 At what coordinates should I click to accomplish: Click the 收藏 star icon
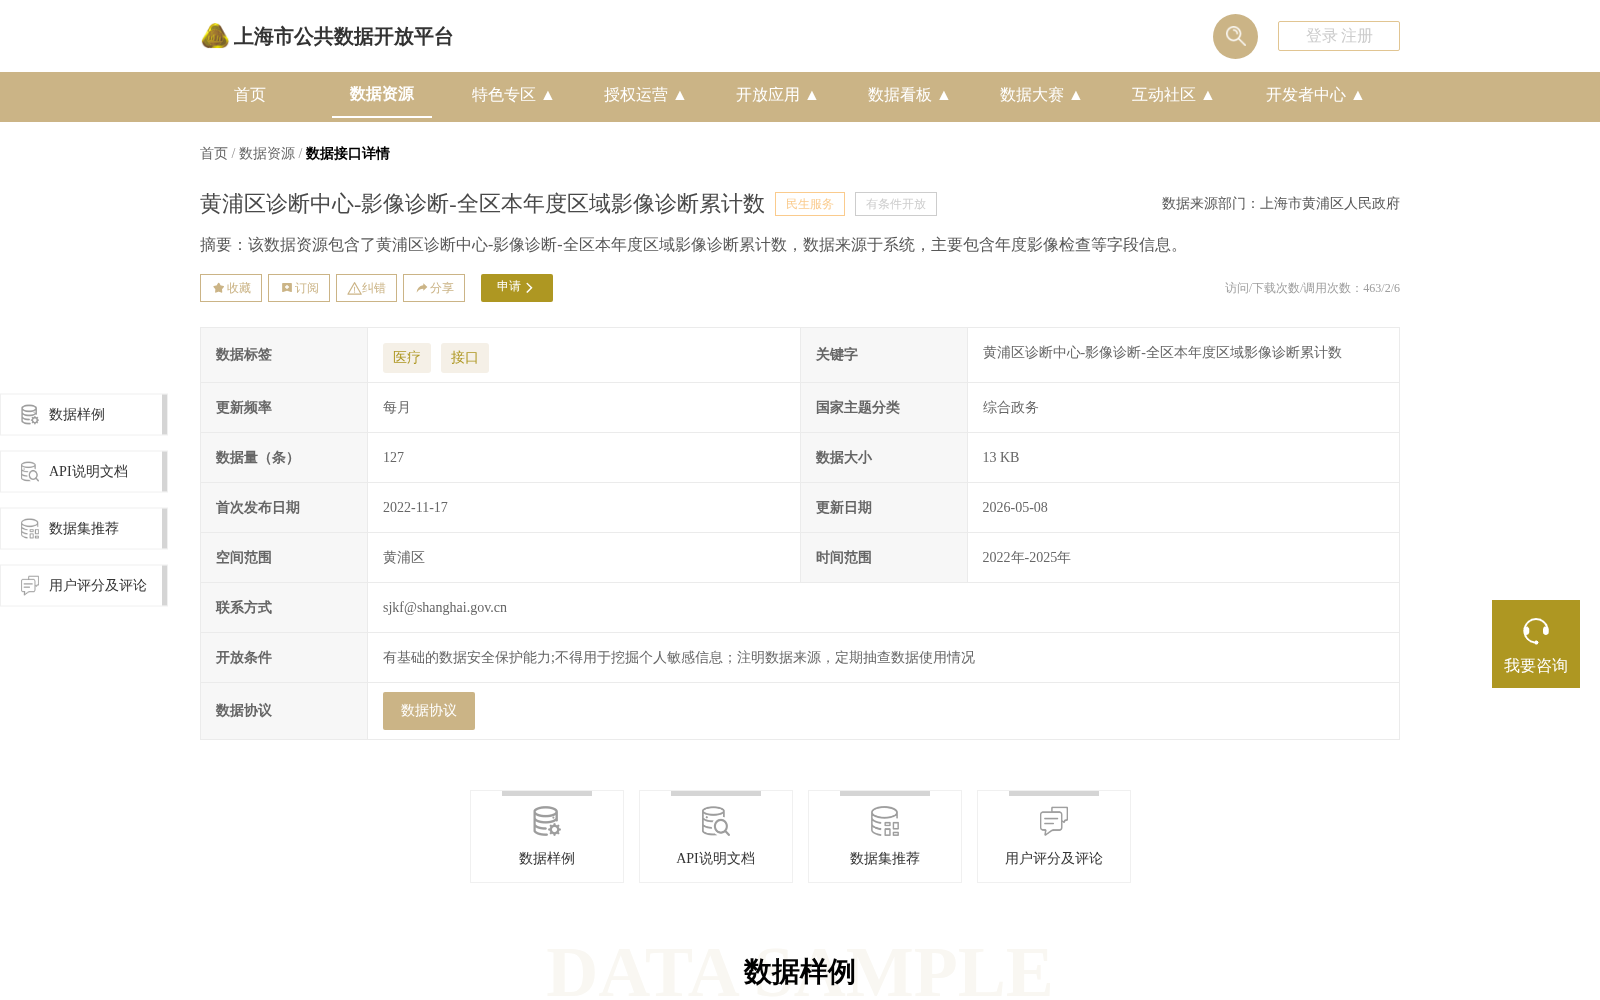(x=218, y=288)
